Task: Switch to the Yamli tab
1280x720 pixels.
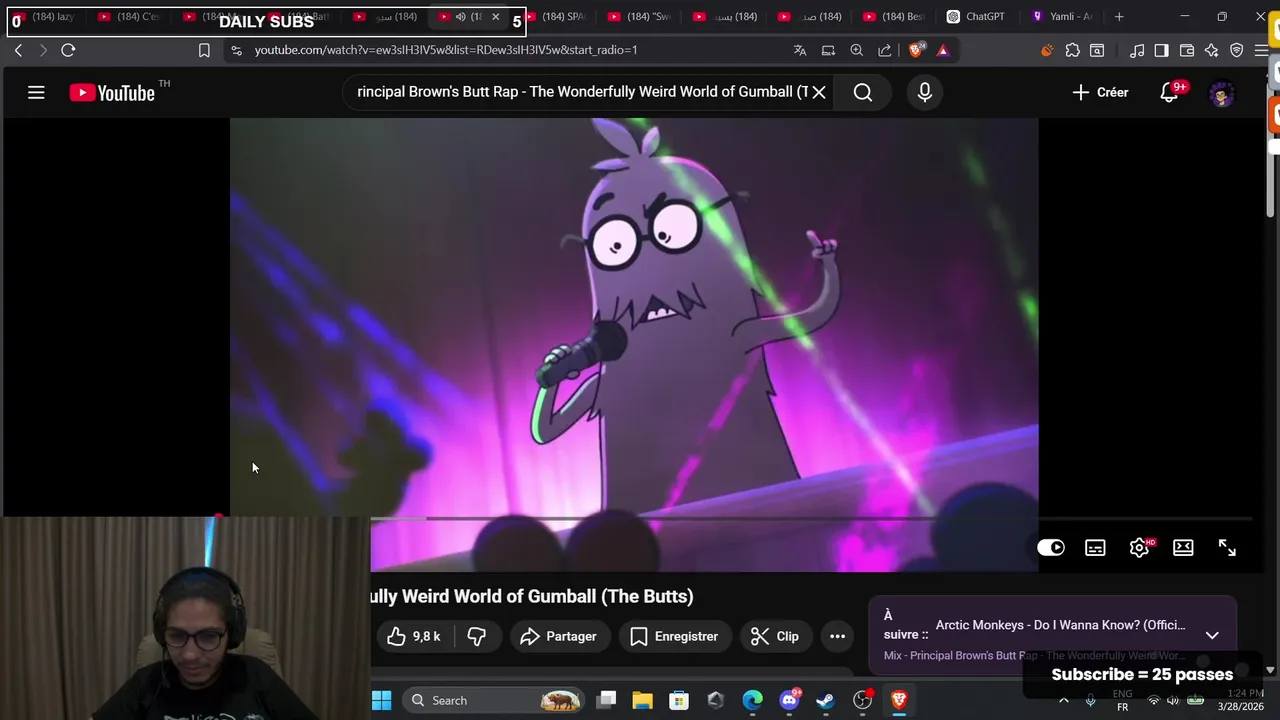Action: click(1062, 16)
